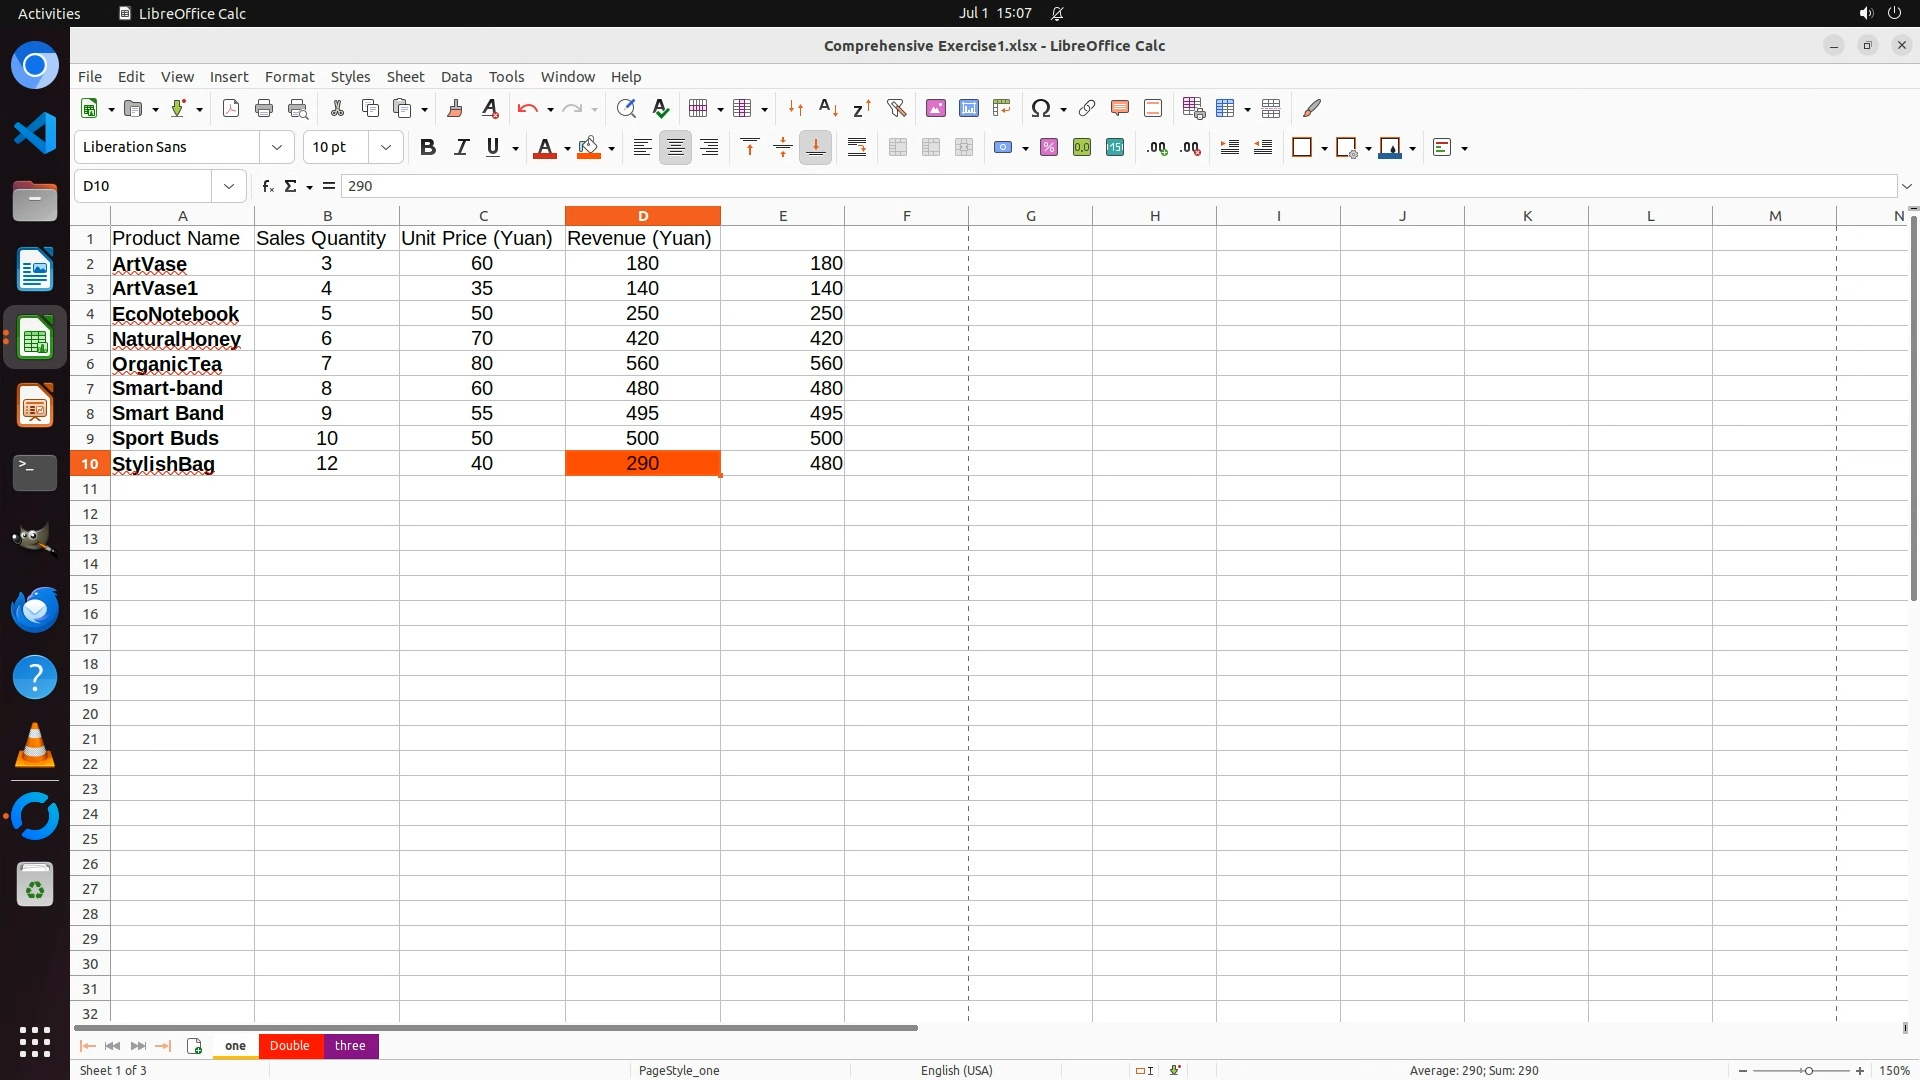Click the AutoFilter icon

pyautogui.click(x=896, y=108)
